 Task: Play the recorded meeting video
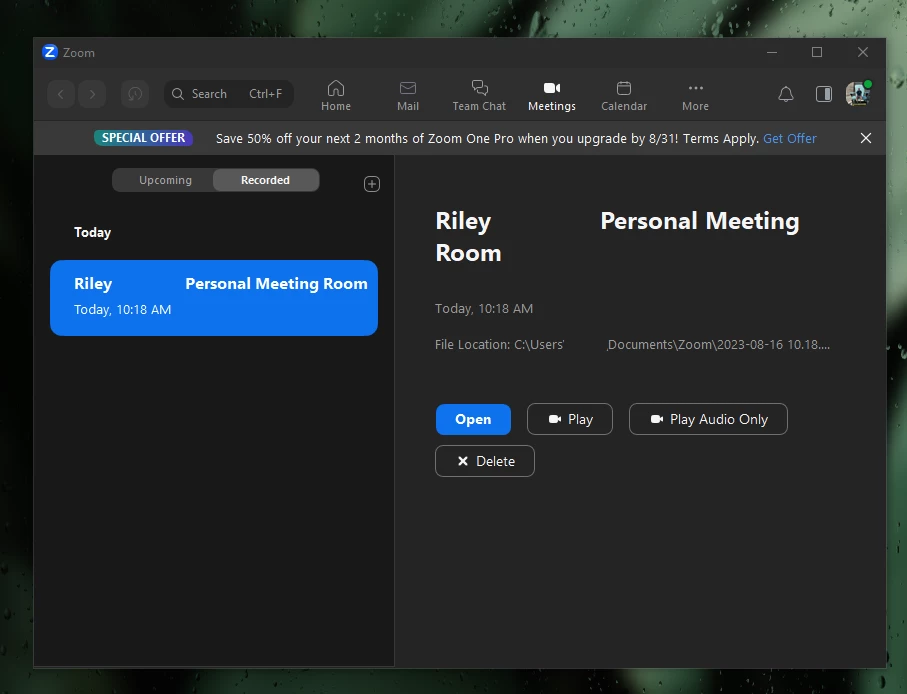pos(570,419)
